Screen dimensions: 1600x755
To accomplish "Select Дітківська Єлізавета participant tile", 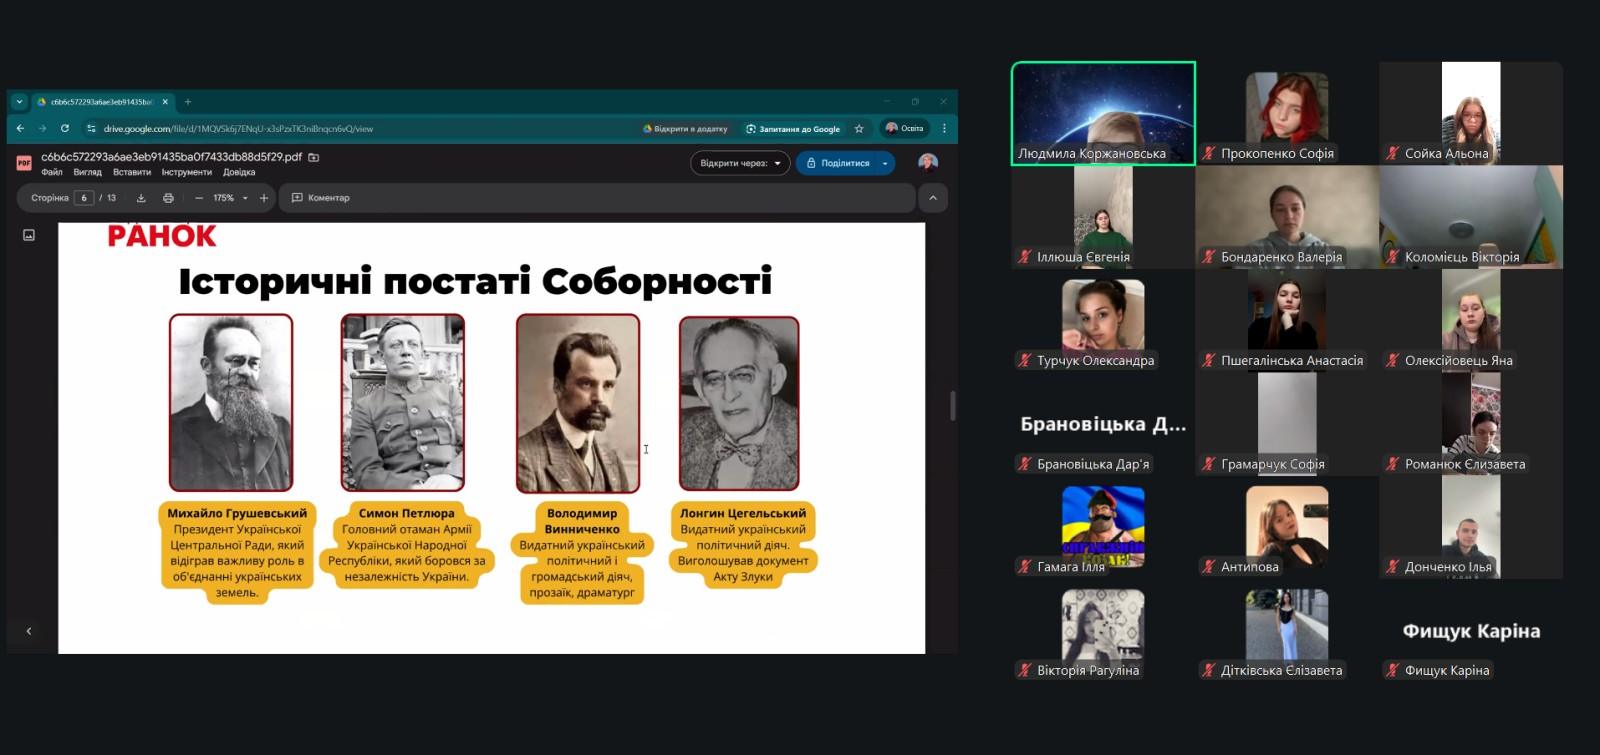I will point(1287,631).
